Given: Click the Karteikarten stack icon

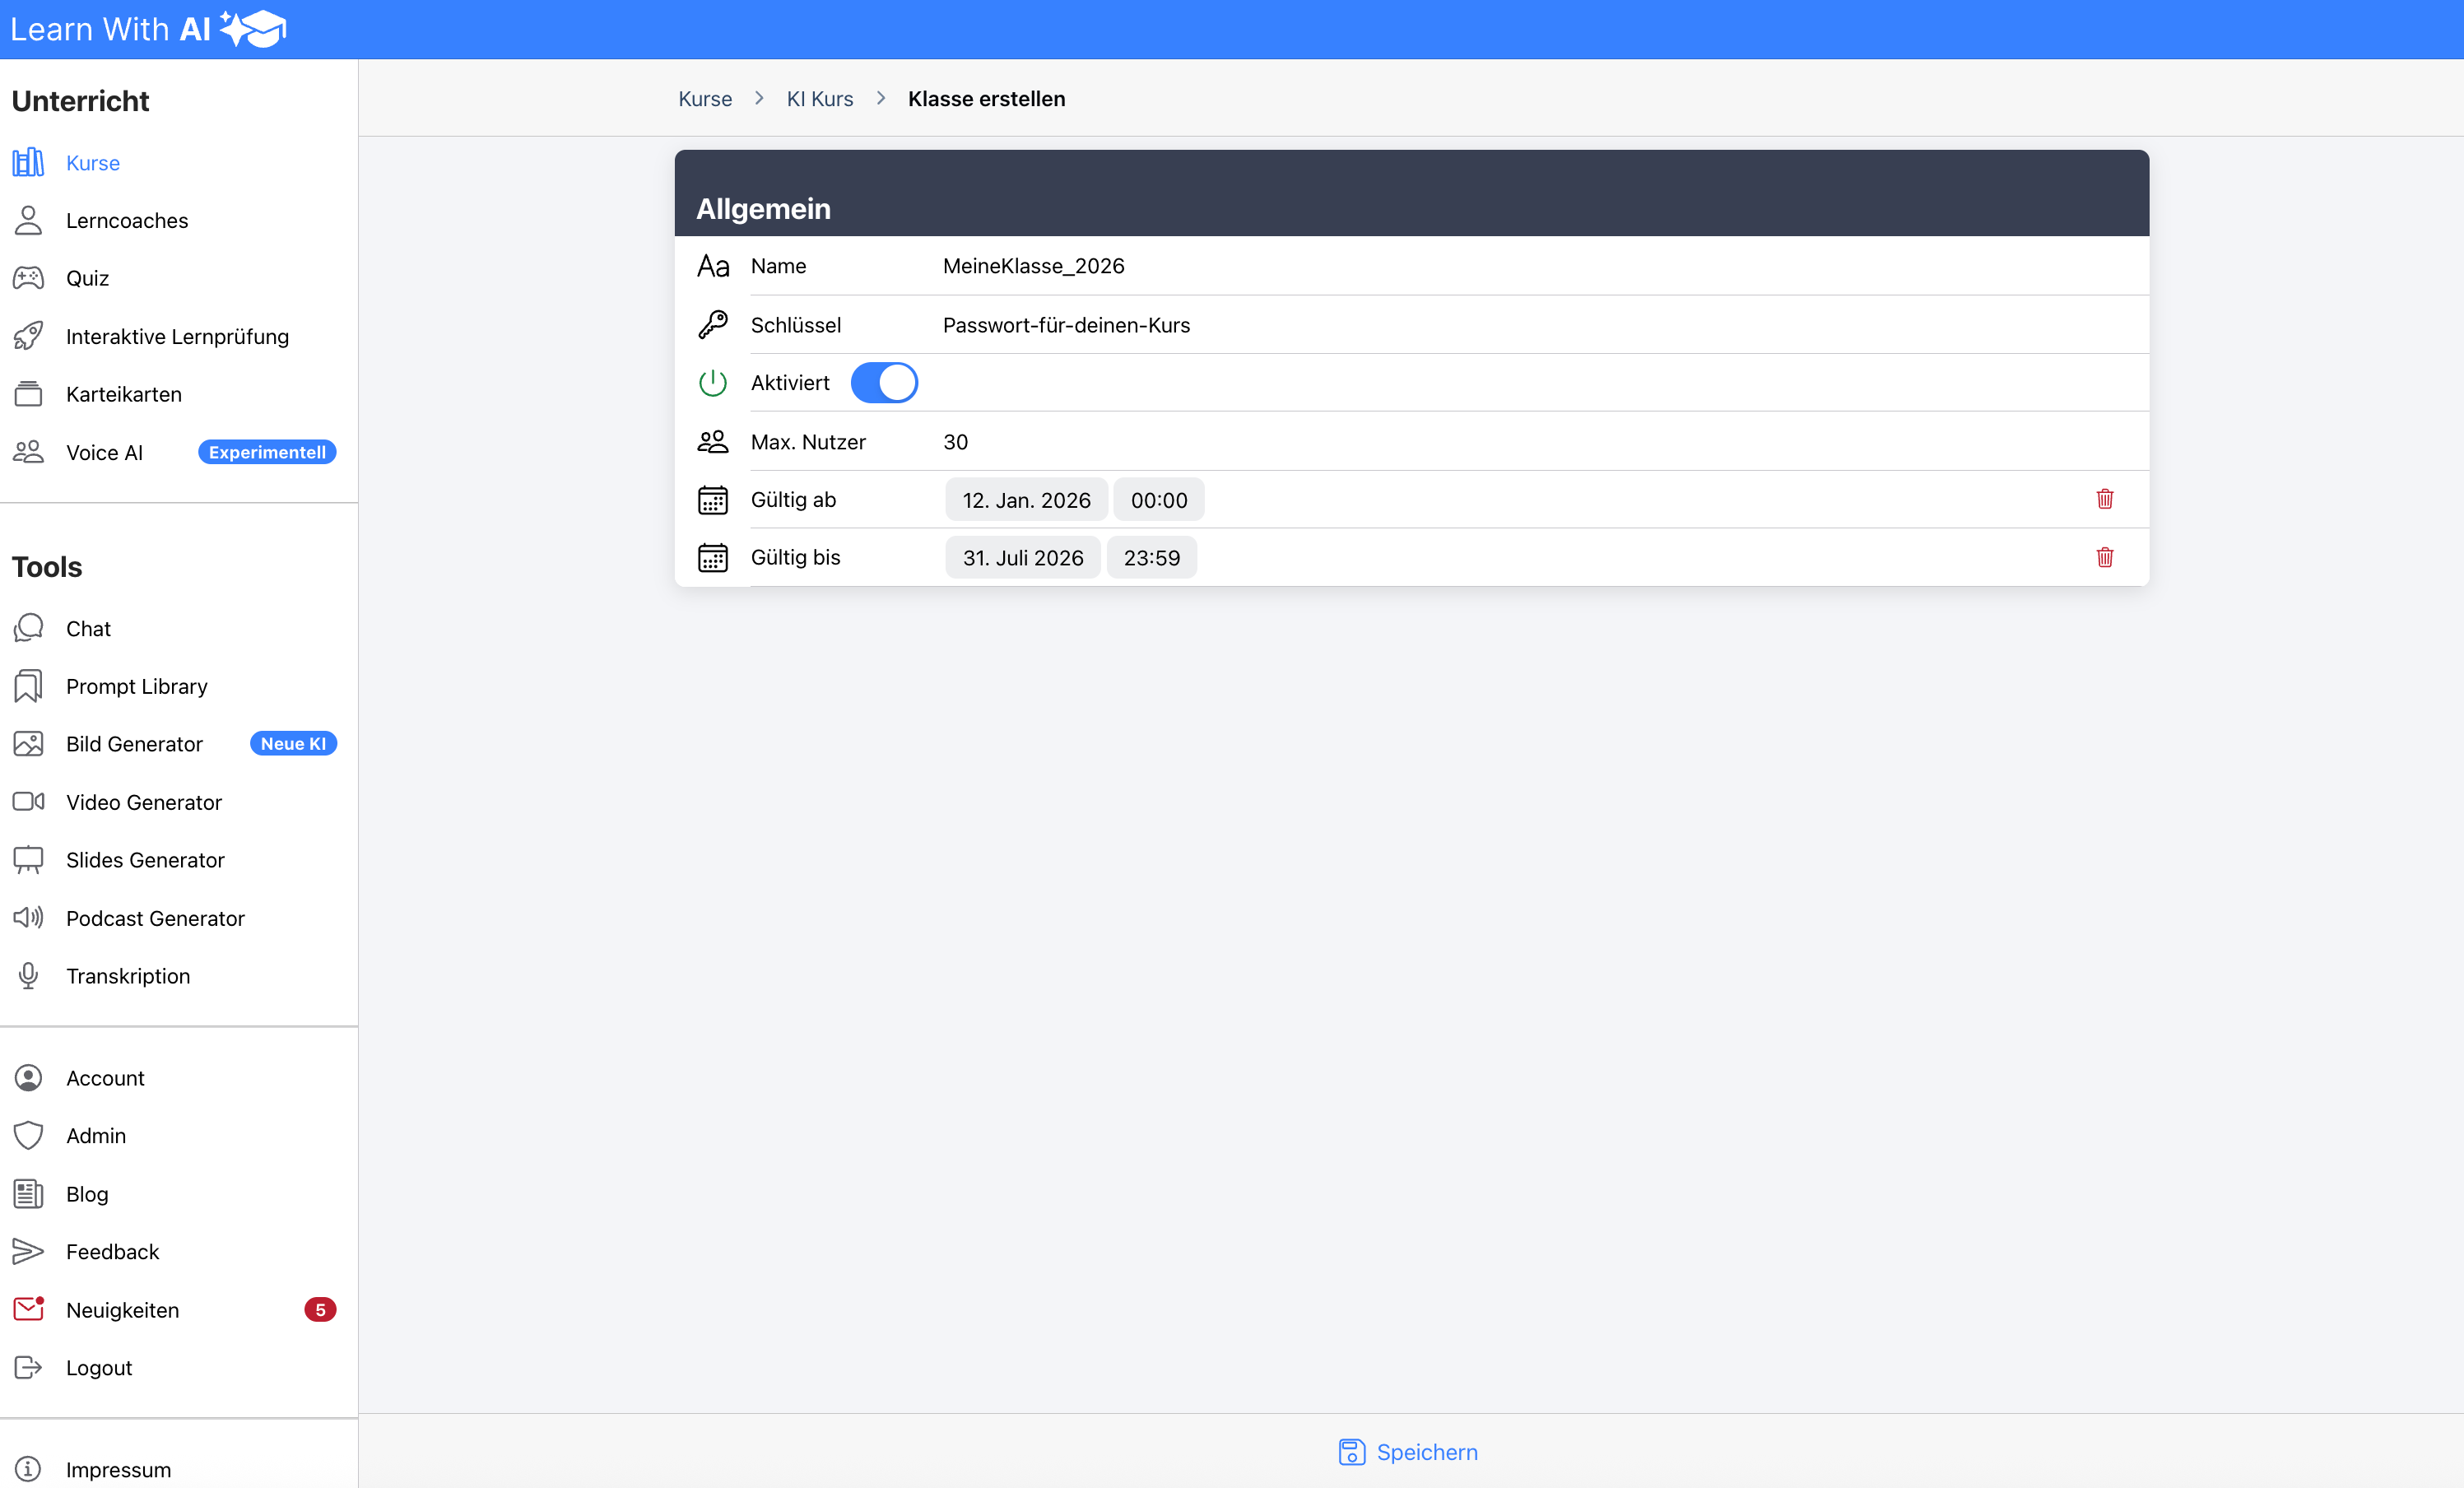Looking at the screenshot, I should pos(28,394).
